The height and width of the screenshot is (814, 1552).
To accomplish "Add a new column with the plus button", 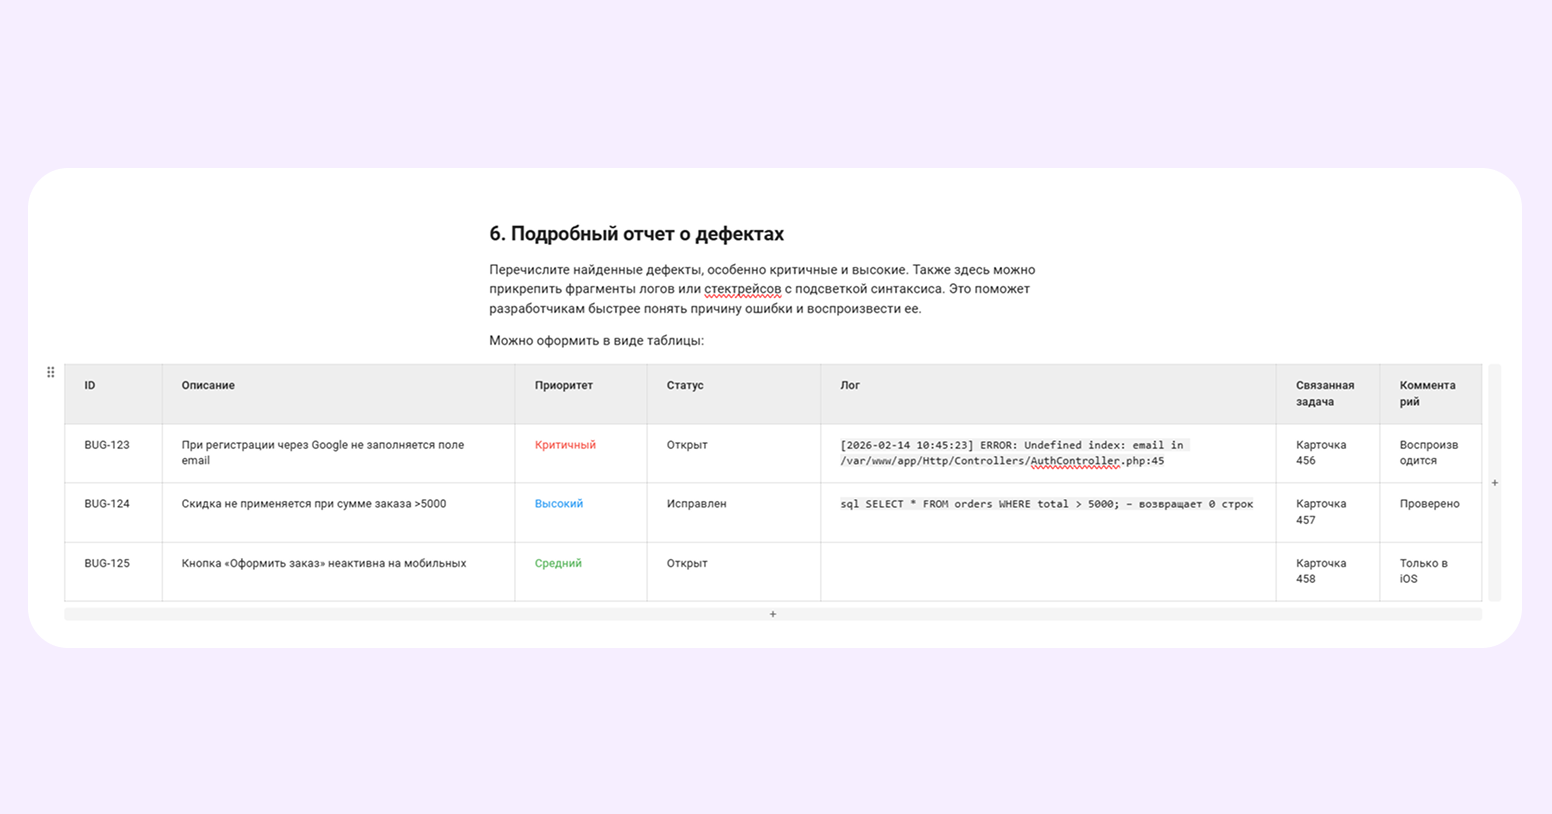I will pyautogui.click(x=1495, y=483).
